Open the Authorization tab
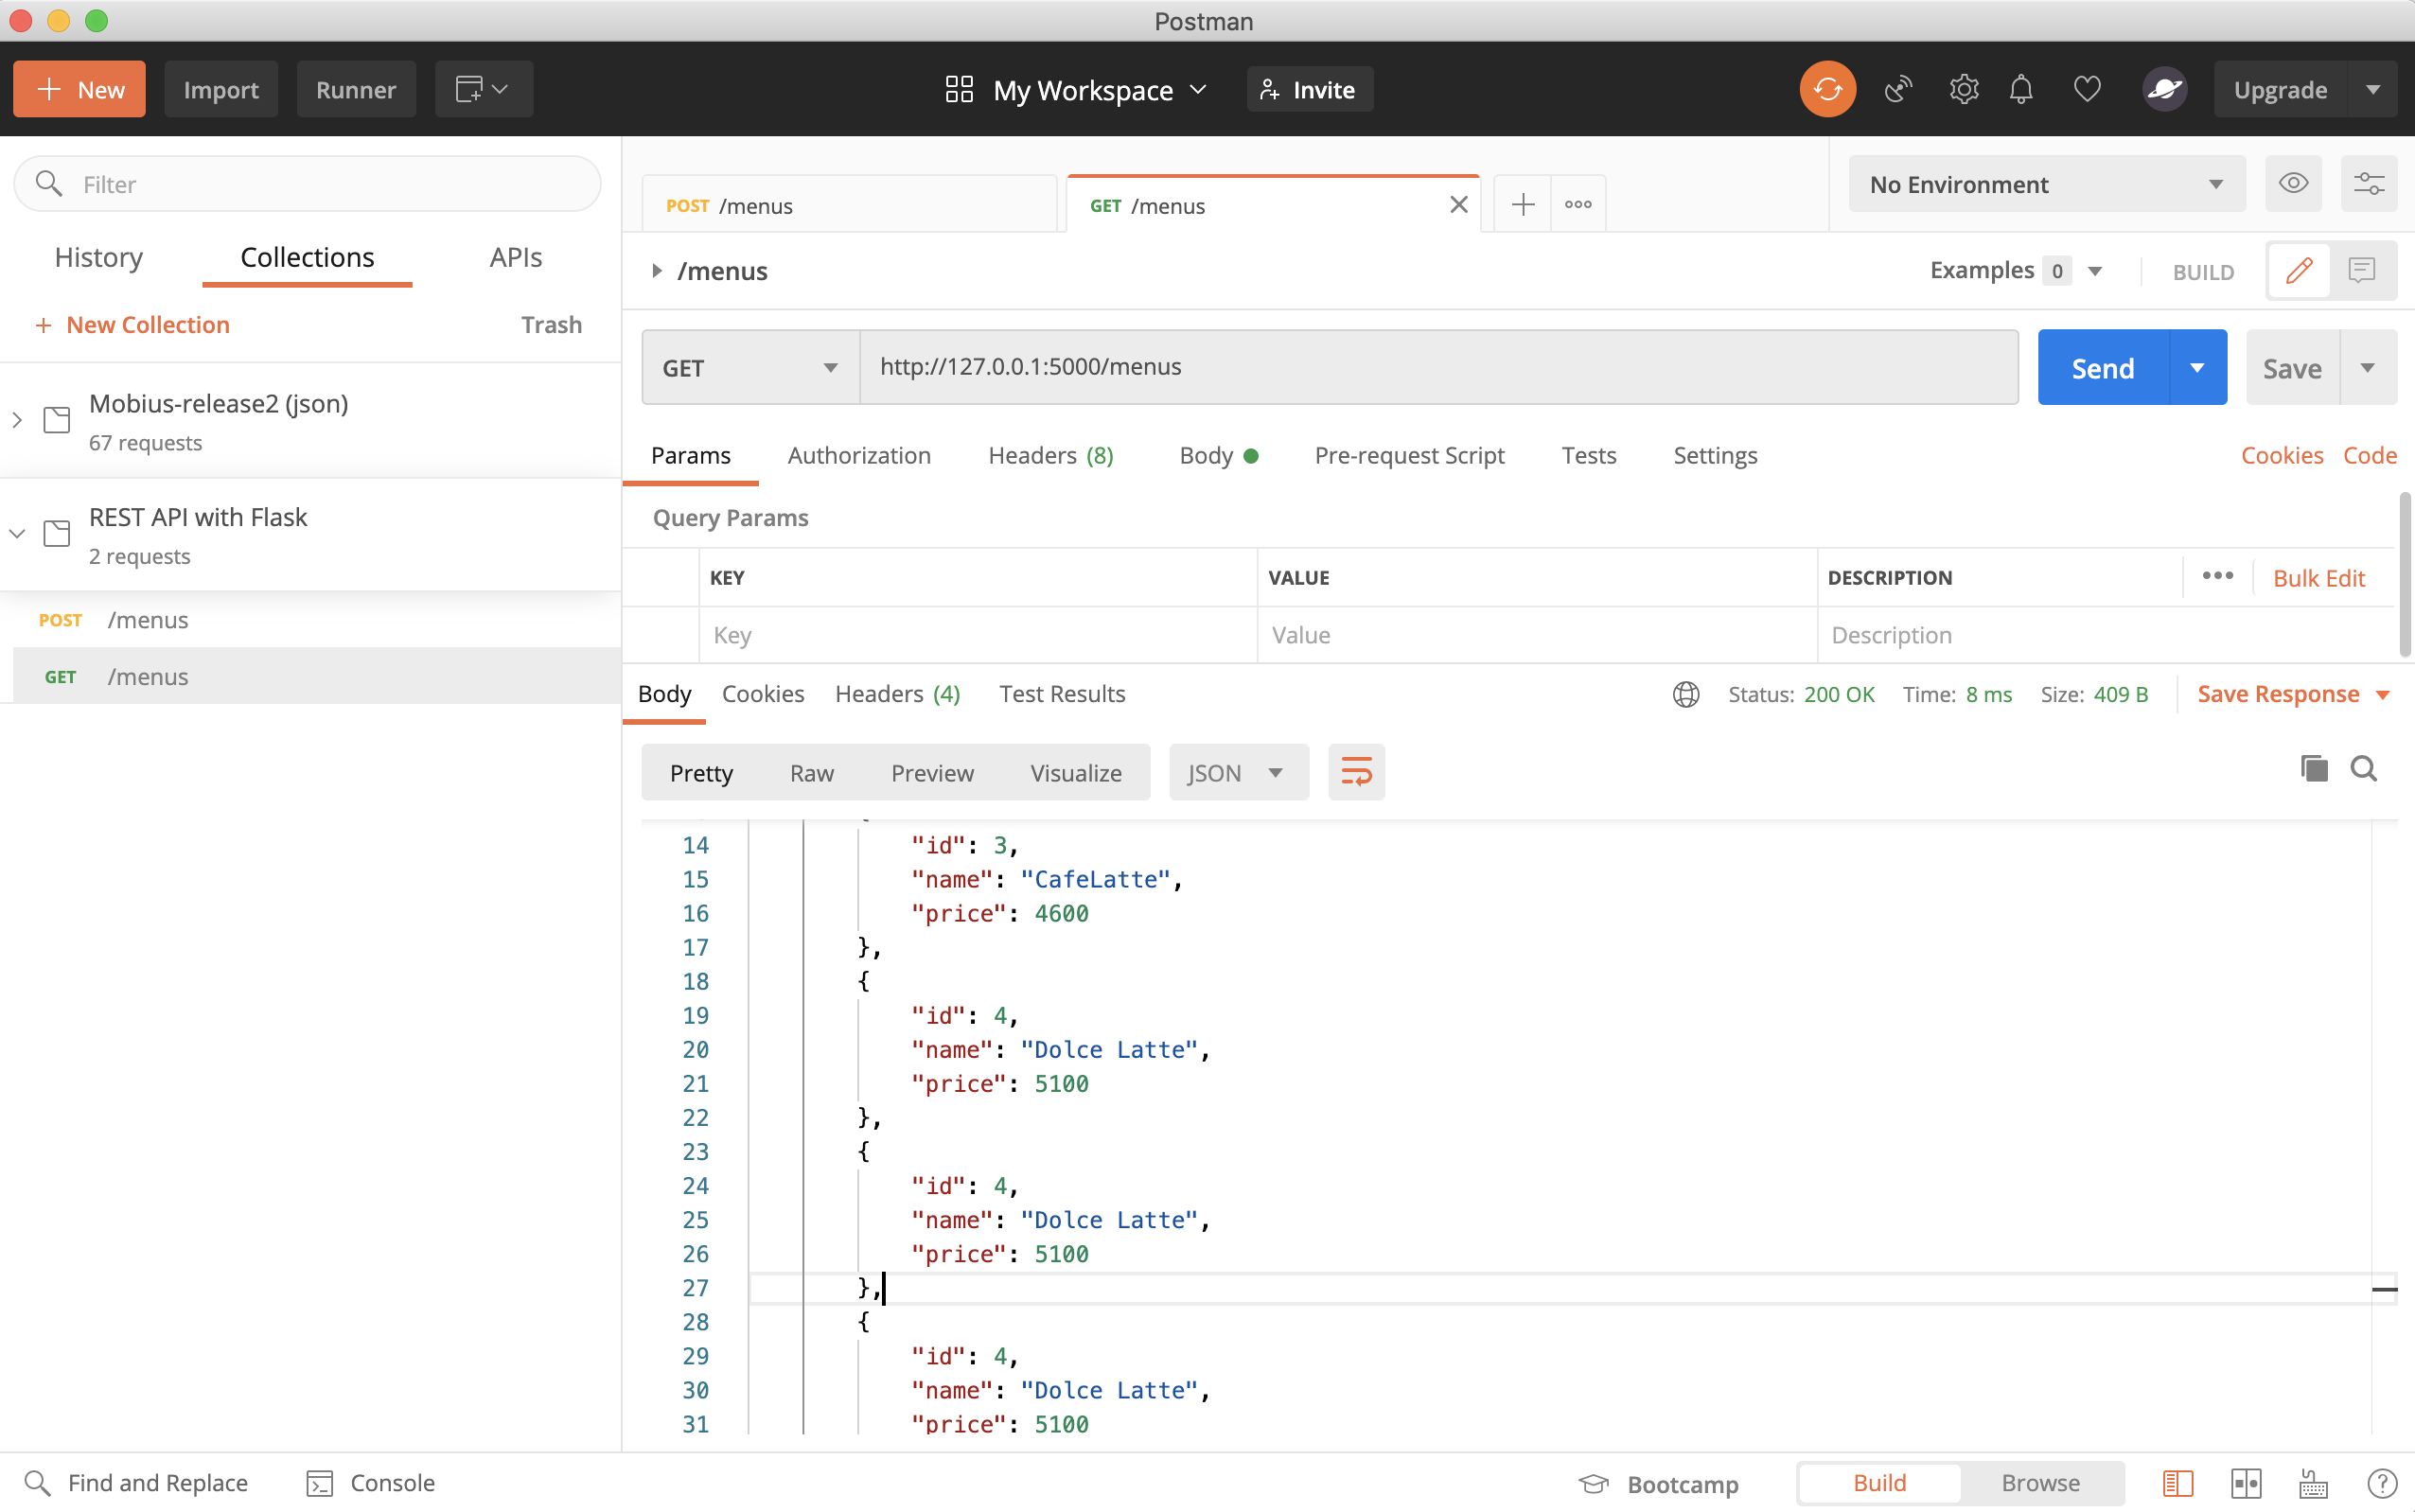This screenshot has height=1512, width=2415. (x=858, y=455)
